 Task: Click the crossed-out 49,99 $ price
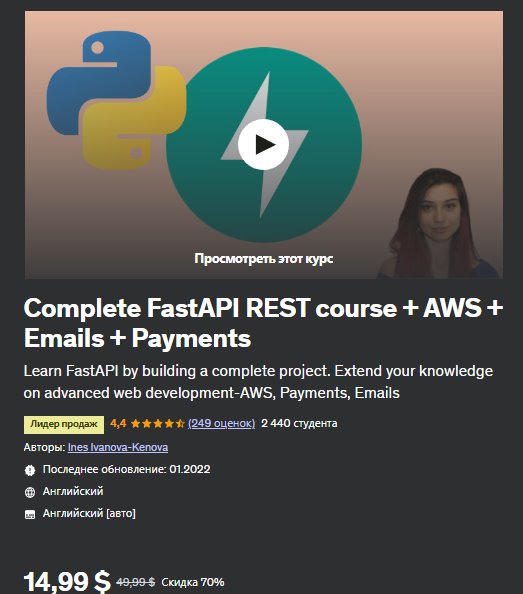click(136, 582)
